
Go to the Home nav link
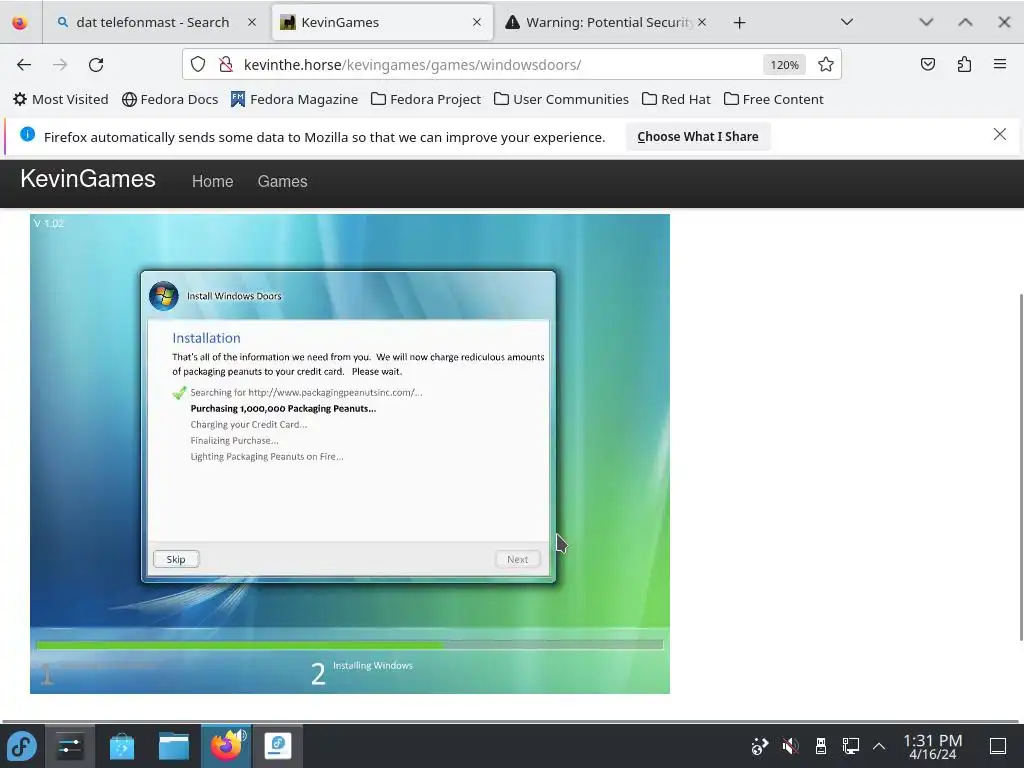tap(212, 182)
